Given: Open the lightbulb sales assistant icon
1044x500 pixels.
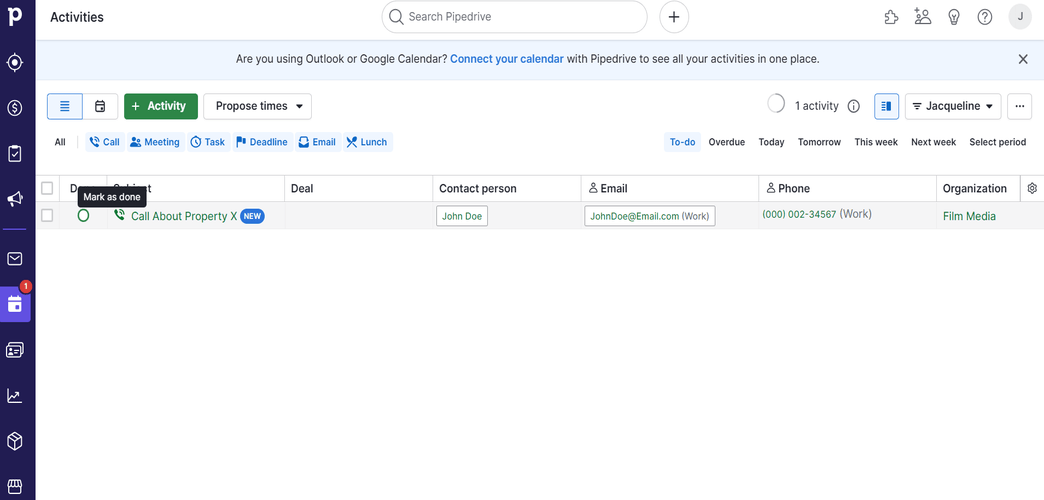Looking at the screenshot, I should [x=953, y=17].
